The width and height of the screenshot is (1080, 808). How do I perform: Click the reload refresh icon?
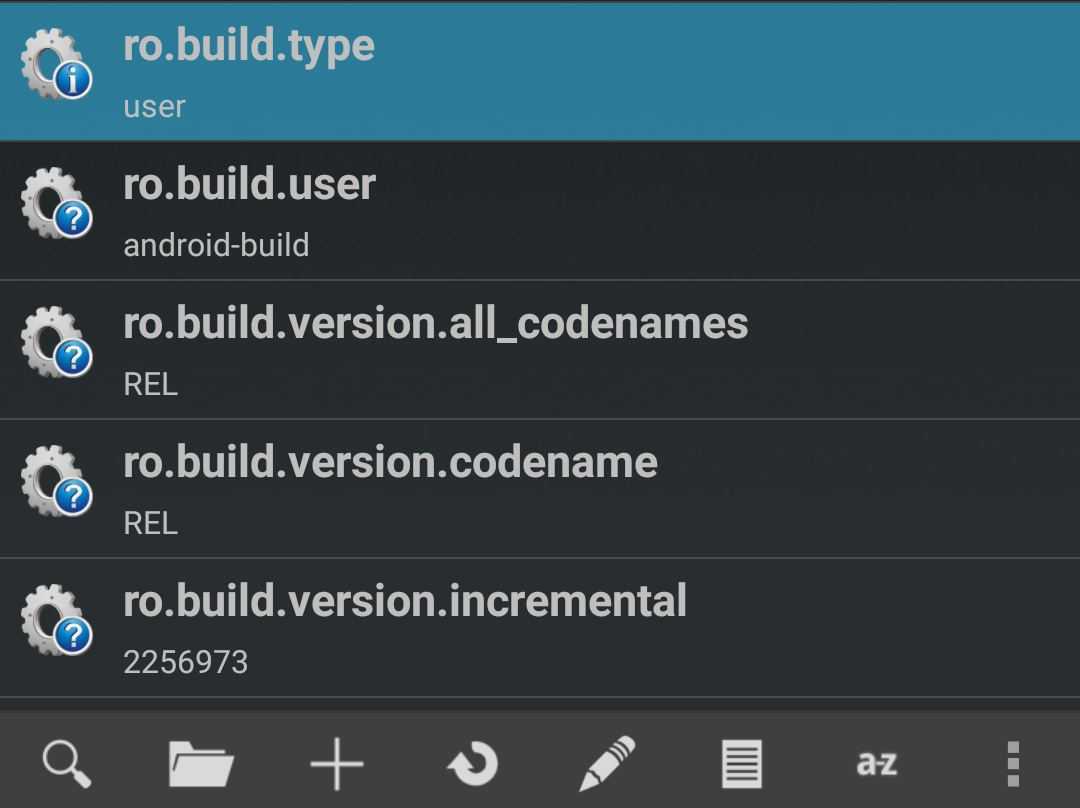[x=472, y=763]
